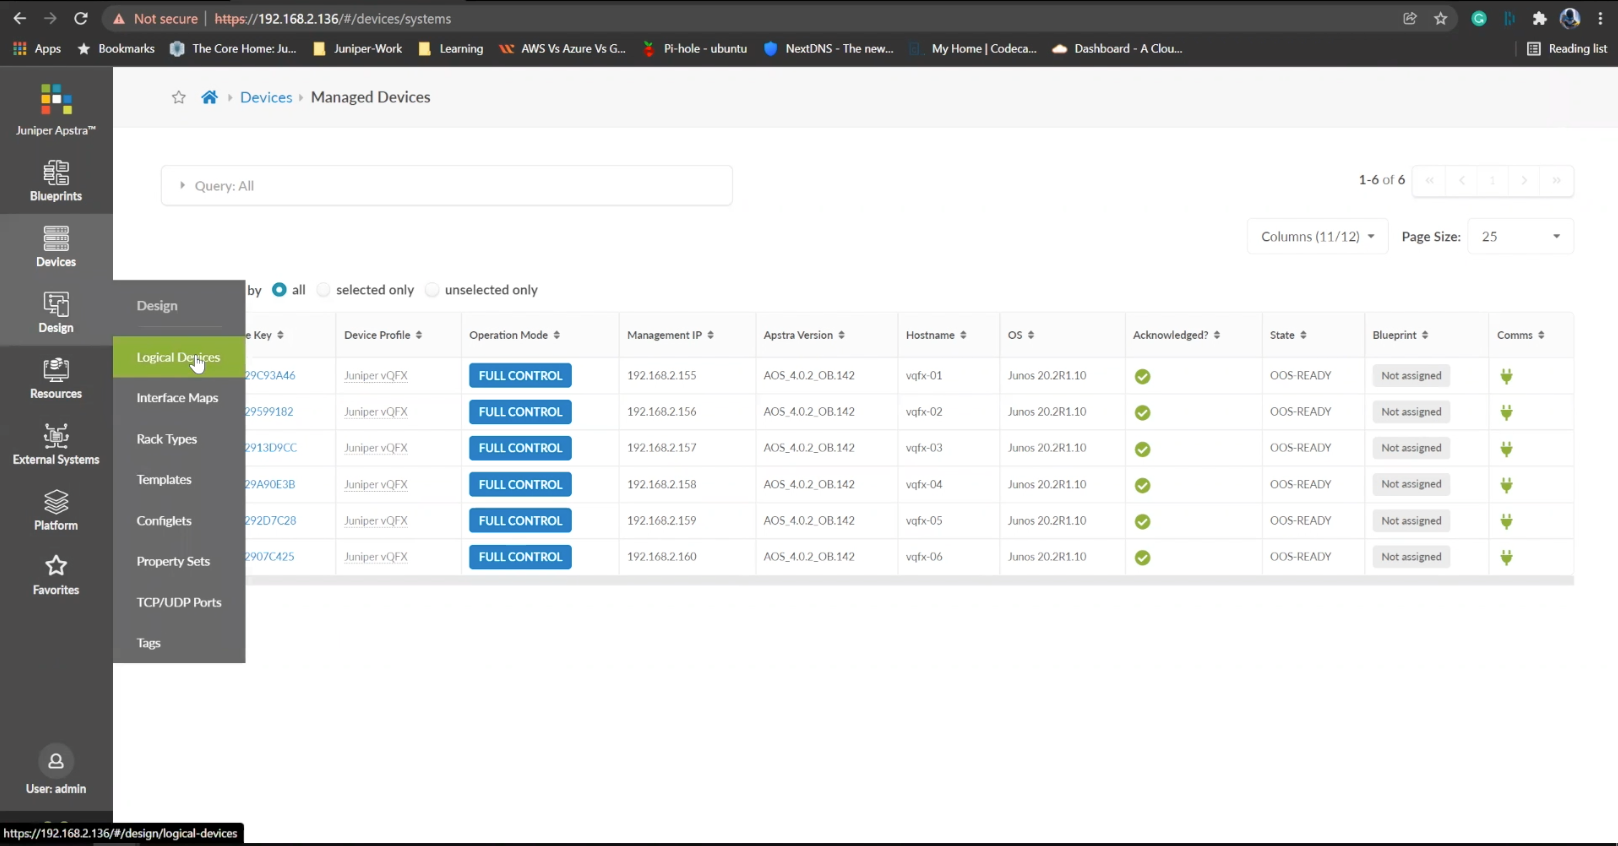The image size is (1618, 846).
Task: Click comms plug icon for vqfx-06
Action: (1506, 557)
